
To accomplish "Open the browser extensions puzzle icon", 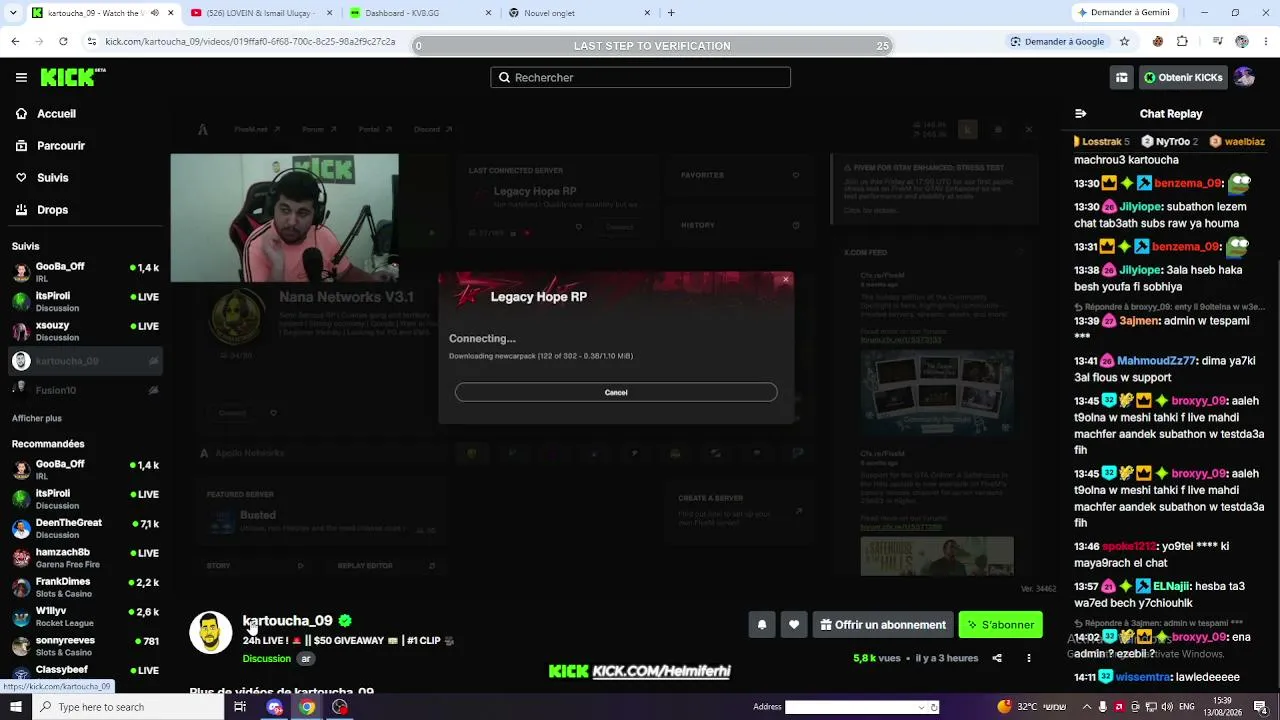I will 1182,42.
